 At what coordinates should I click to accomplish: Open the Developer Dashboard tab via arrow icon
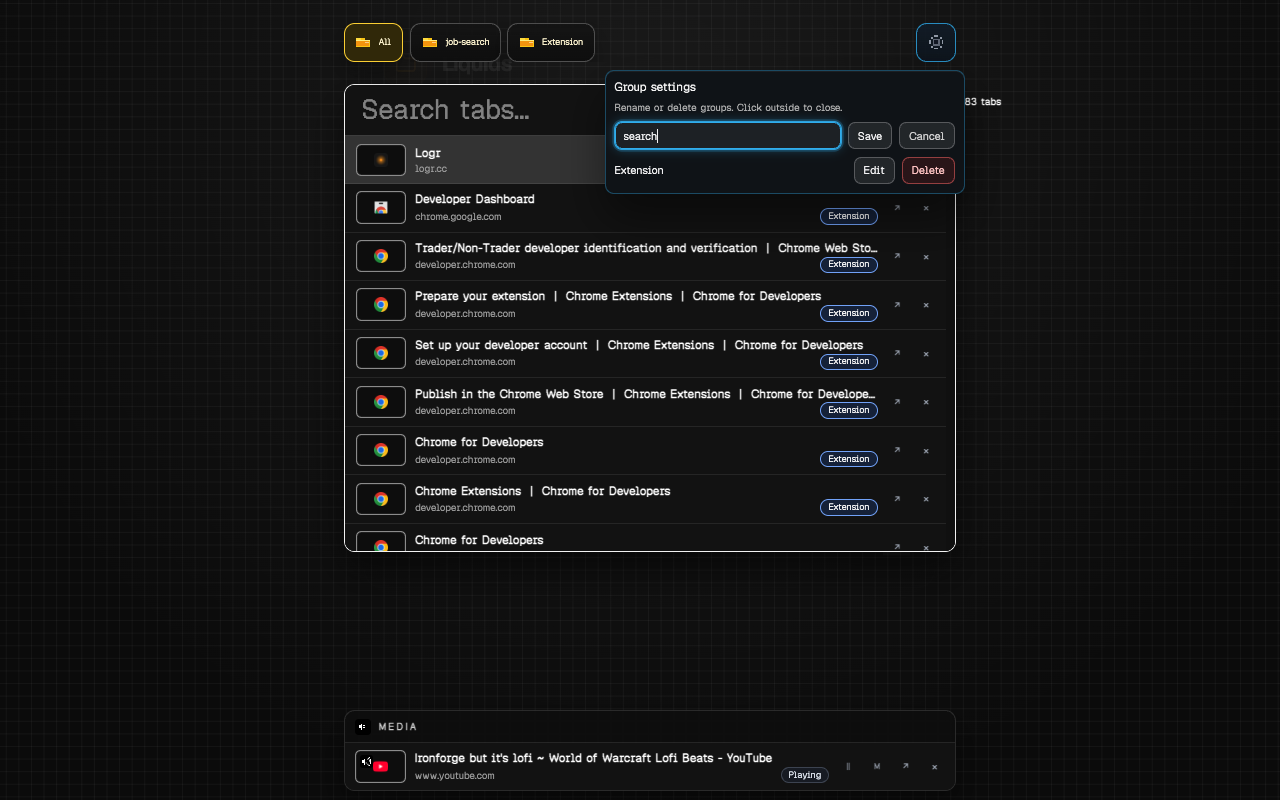point(897,208)
